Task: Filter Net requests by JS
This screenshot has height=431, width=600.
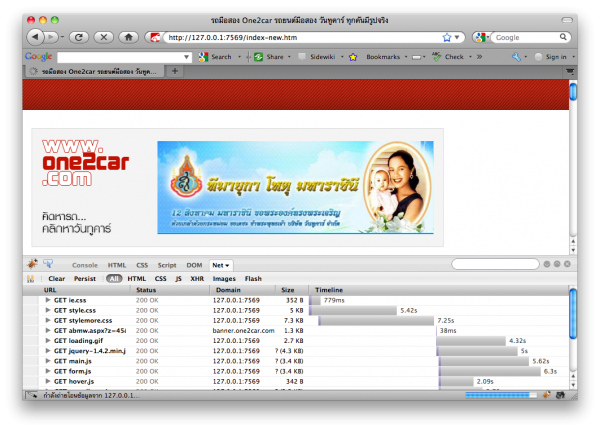Action: [178, 279]
